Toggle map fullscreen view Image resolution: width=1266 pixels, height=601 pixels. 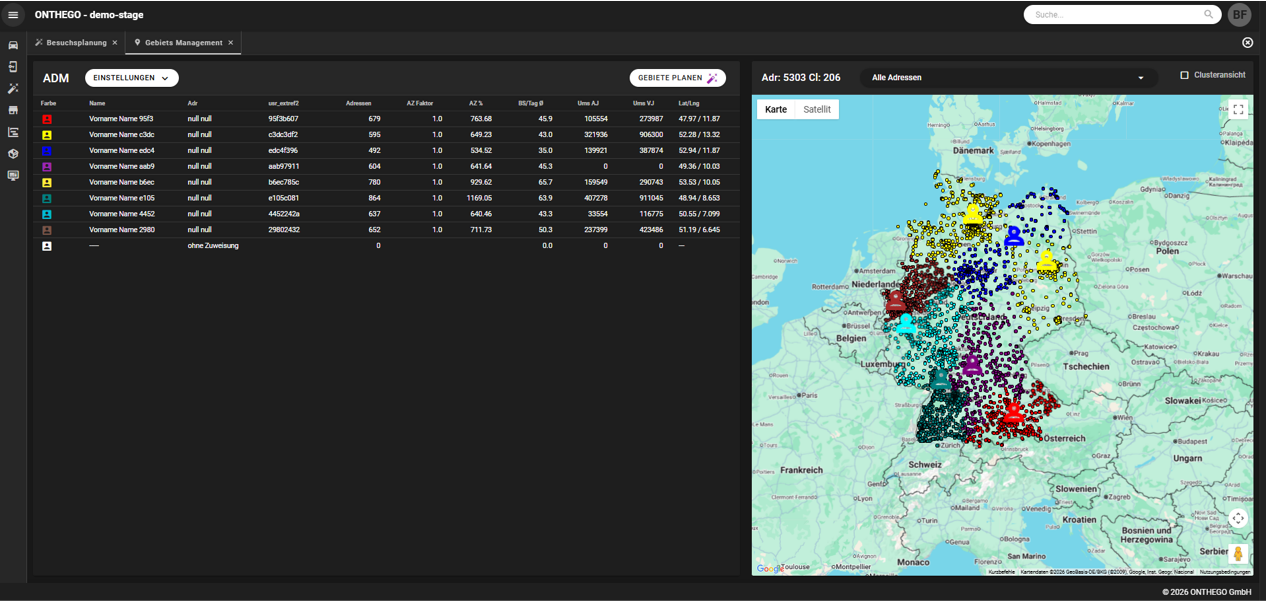pos(1238,110)
